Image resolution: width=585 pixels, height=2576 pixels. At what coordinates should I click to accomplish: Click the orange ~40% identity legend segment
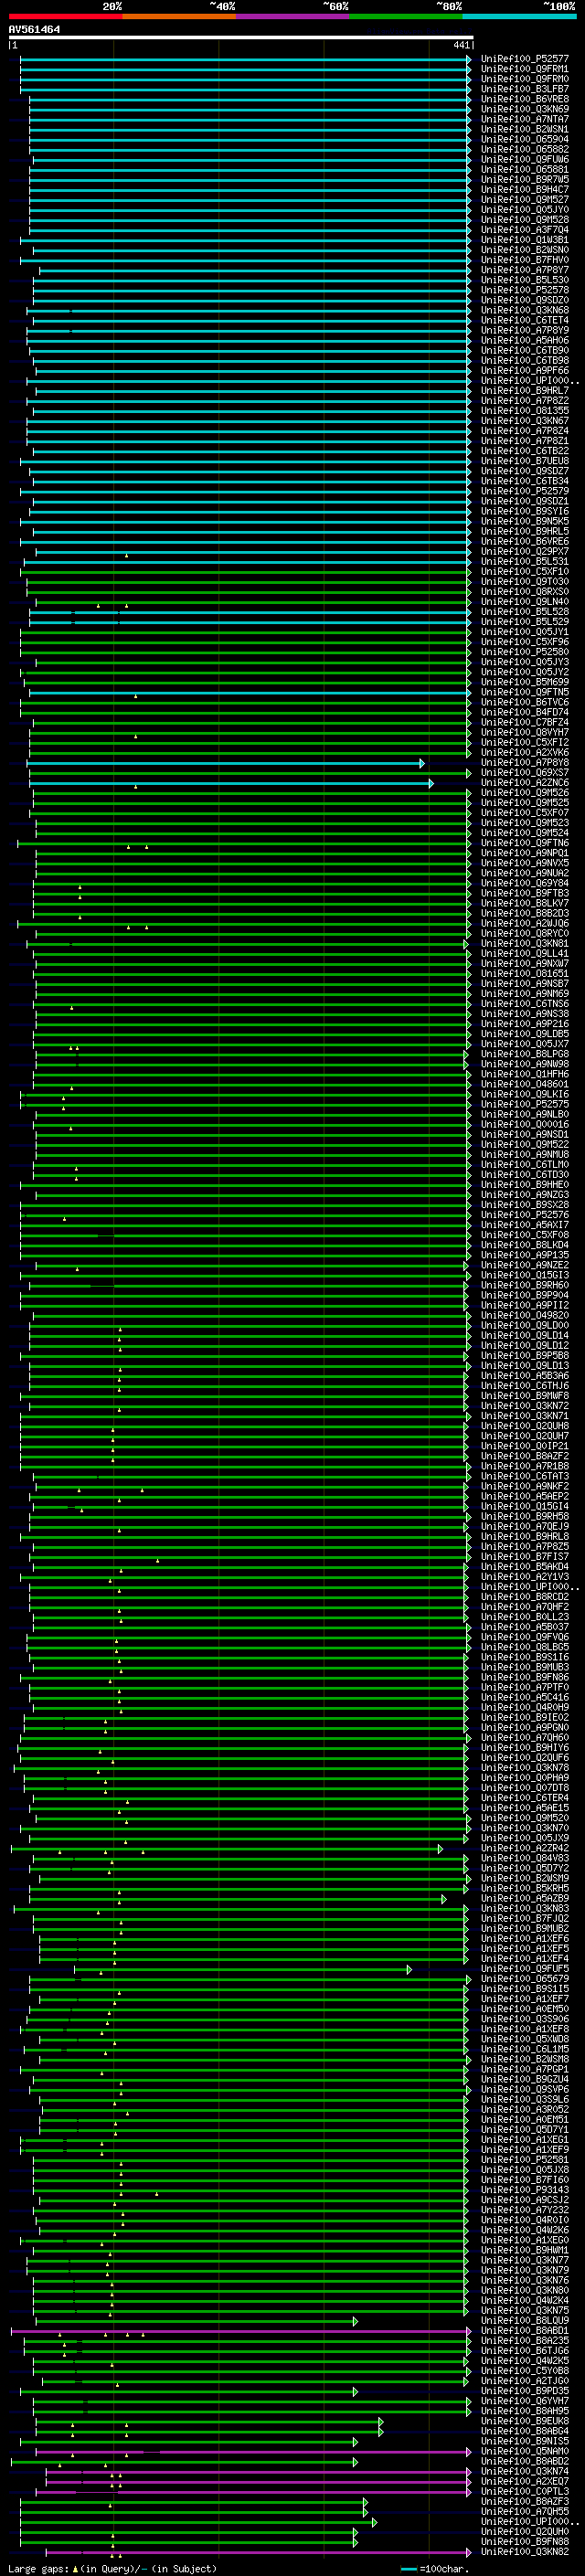point(179,16)
